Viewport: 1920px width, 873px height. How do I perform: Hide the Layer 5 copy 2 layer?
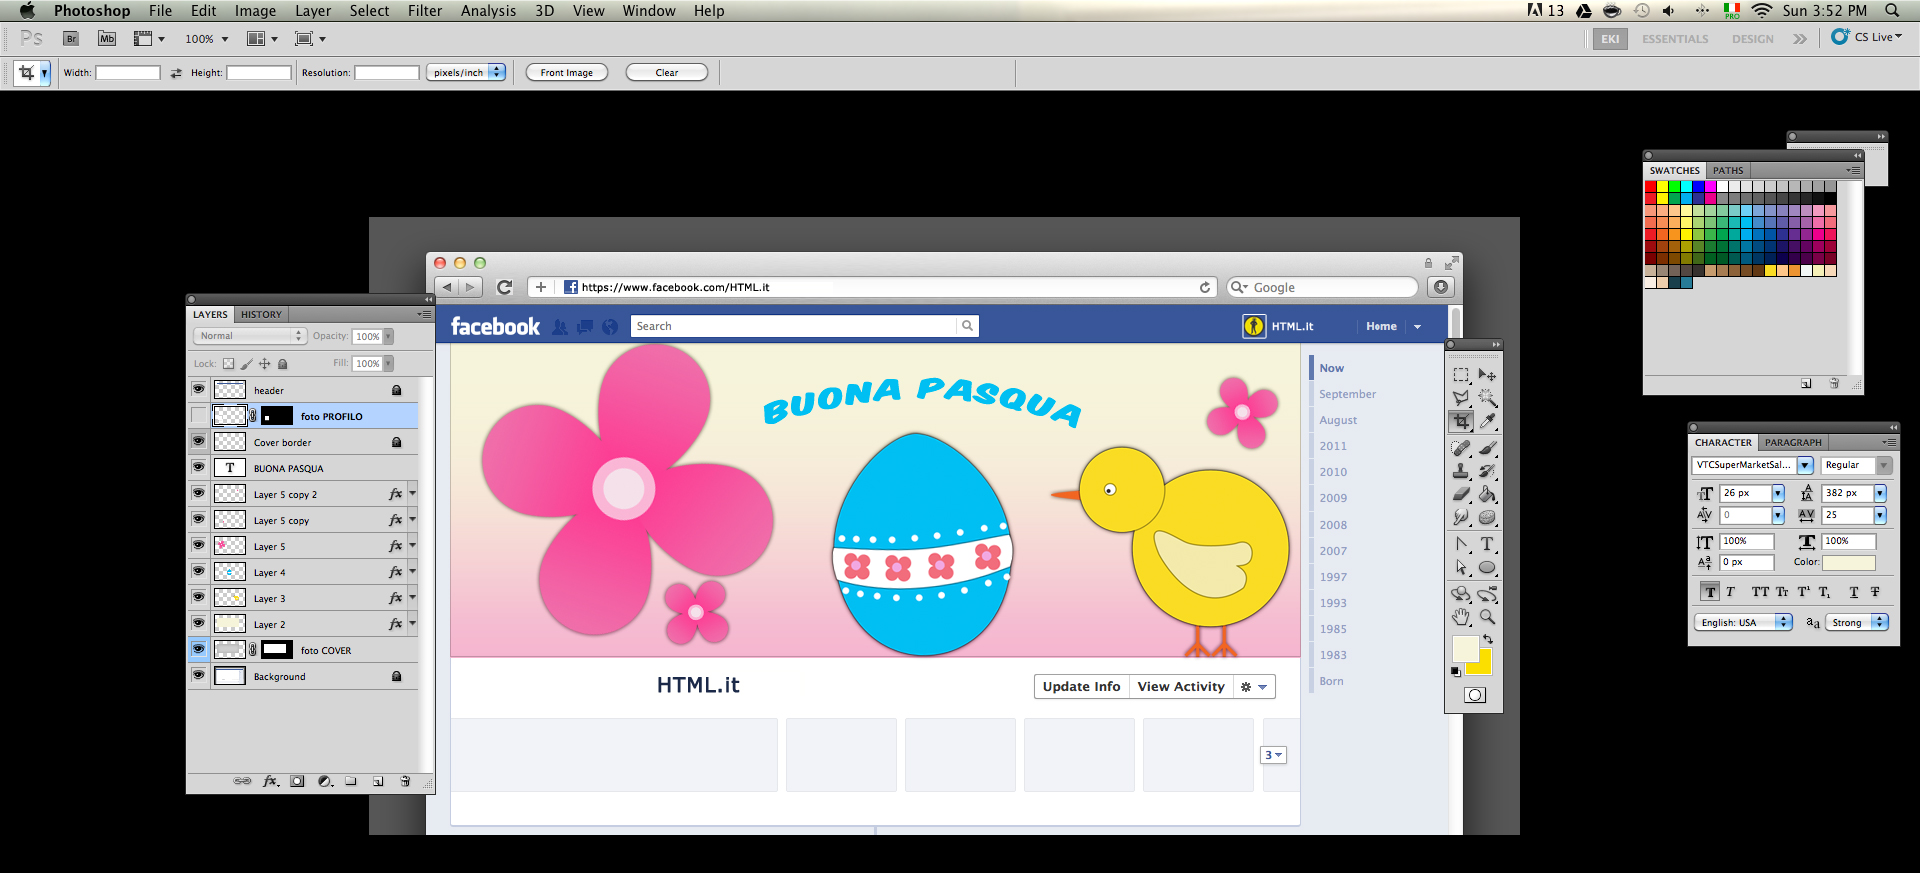point(198,493)
